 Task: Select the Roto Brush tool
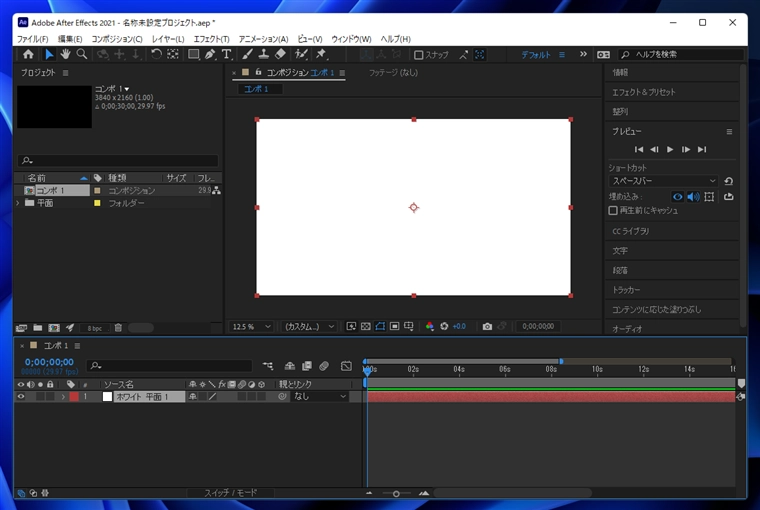301,54
